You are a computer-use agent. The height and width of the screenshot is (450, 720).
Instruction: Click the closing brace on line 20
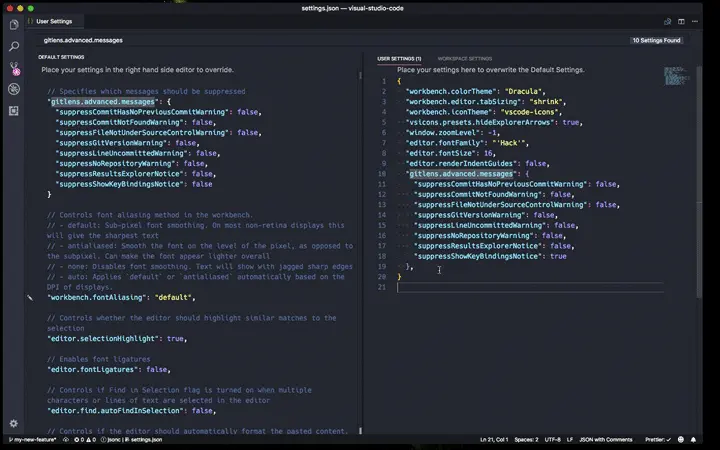[x=399, y=277]
